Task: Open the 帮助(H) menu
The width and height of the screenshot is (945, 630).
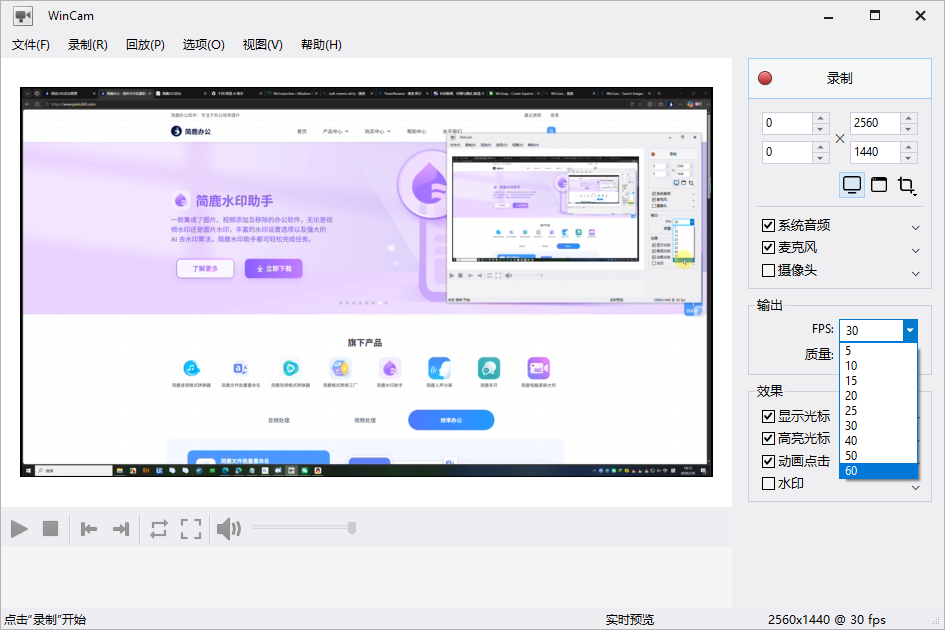Action: pos(321,45)
